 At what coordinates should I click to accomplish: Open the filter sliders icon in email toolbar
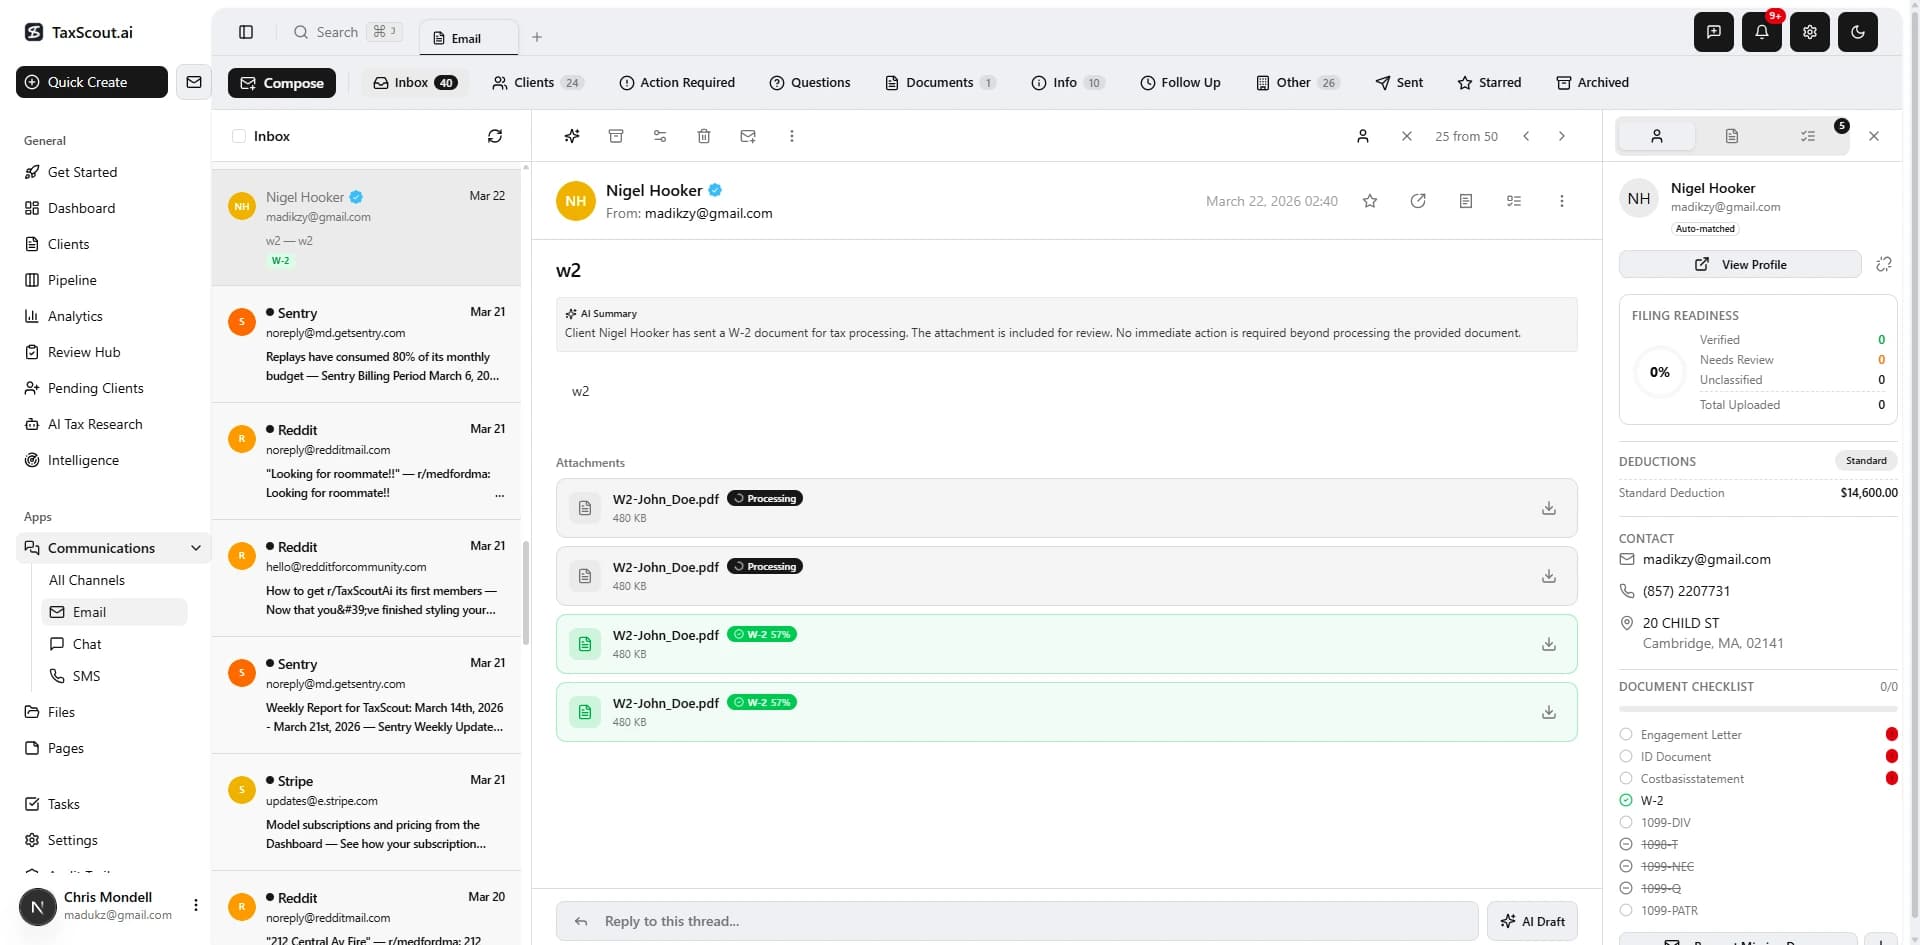tap(660, 136)
